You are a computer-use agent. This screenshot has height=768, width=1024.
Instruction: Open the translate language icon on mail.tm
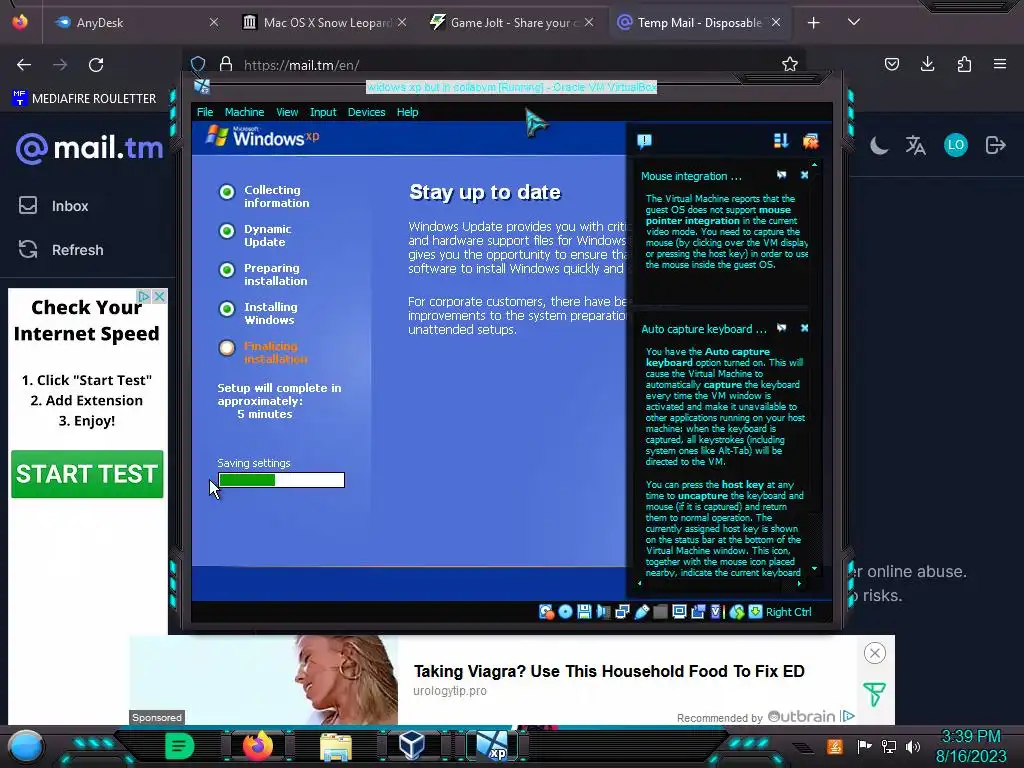(x=916, y=145)
